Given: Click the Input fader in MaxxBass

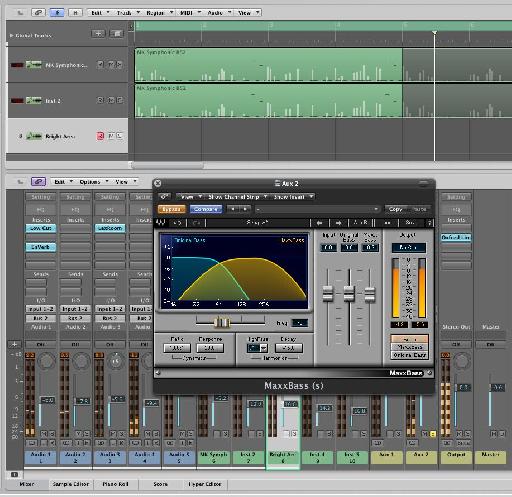Looking at the screenshot, I should click(328, 294).
